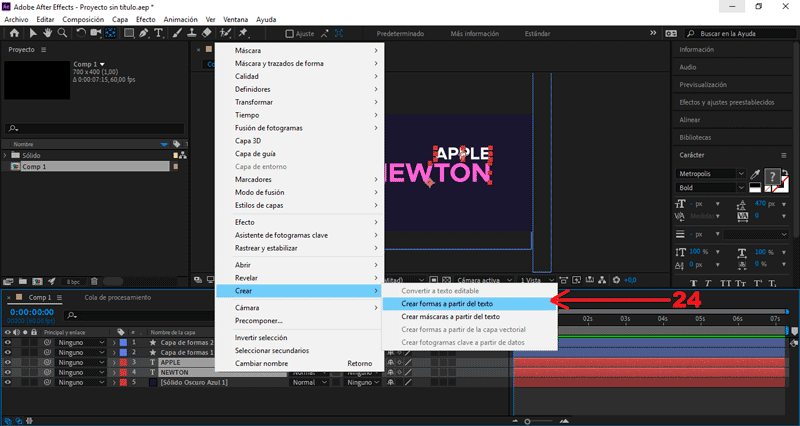Open the Estilos de capas submenu
800x426 pixels.
pos(300,205)
